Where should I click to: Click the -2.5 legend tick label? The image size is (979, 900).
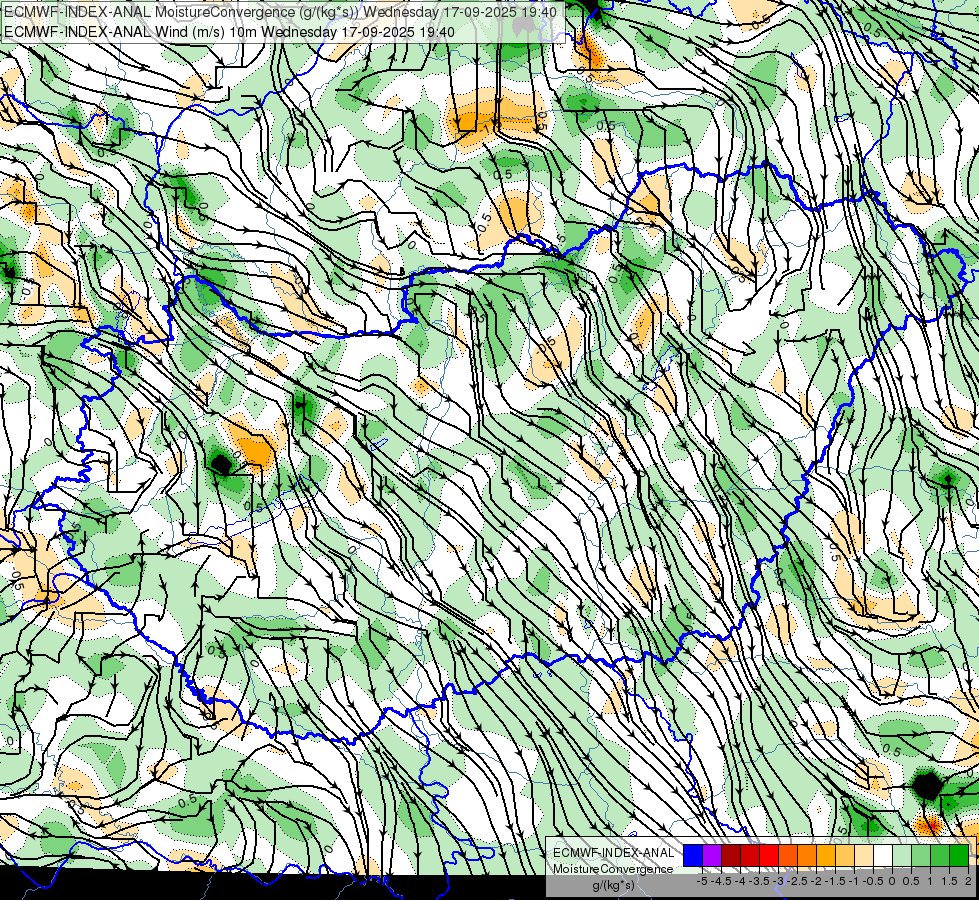point(797,881)
